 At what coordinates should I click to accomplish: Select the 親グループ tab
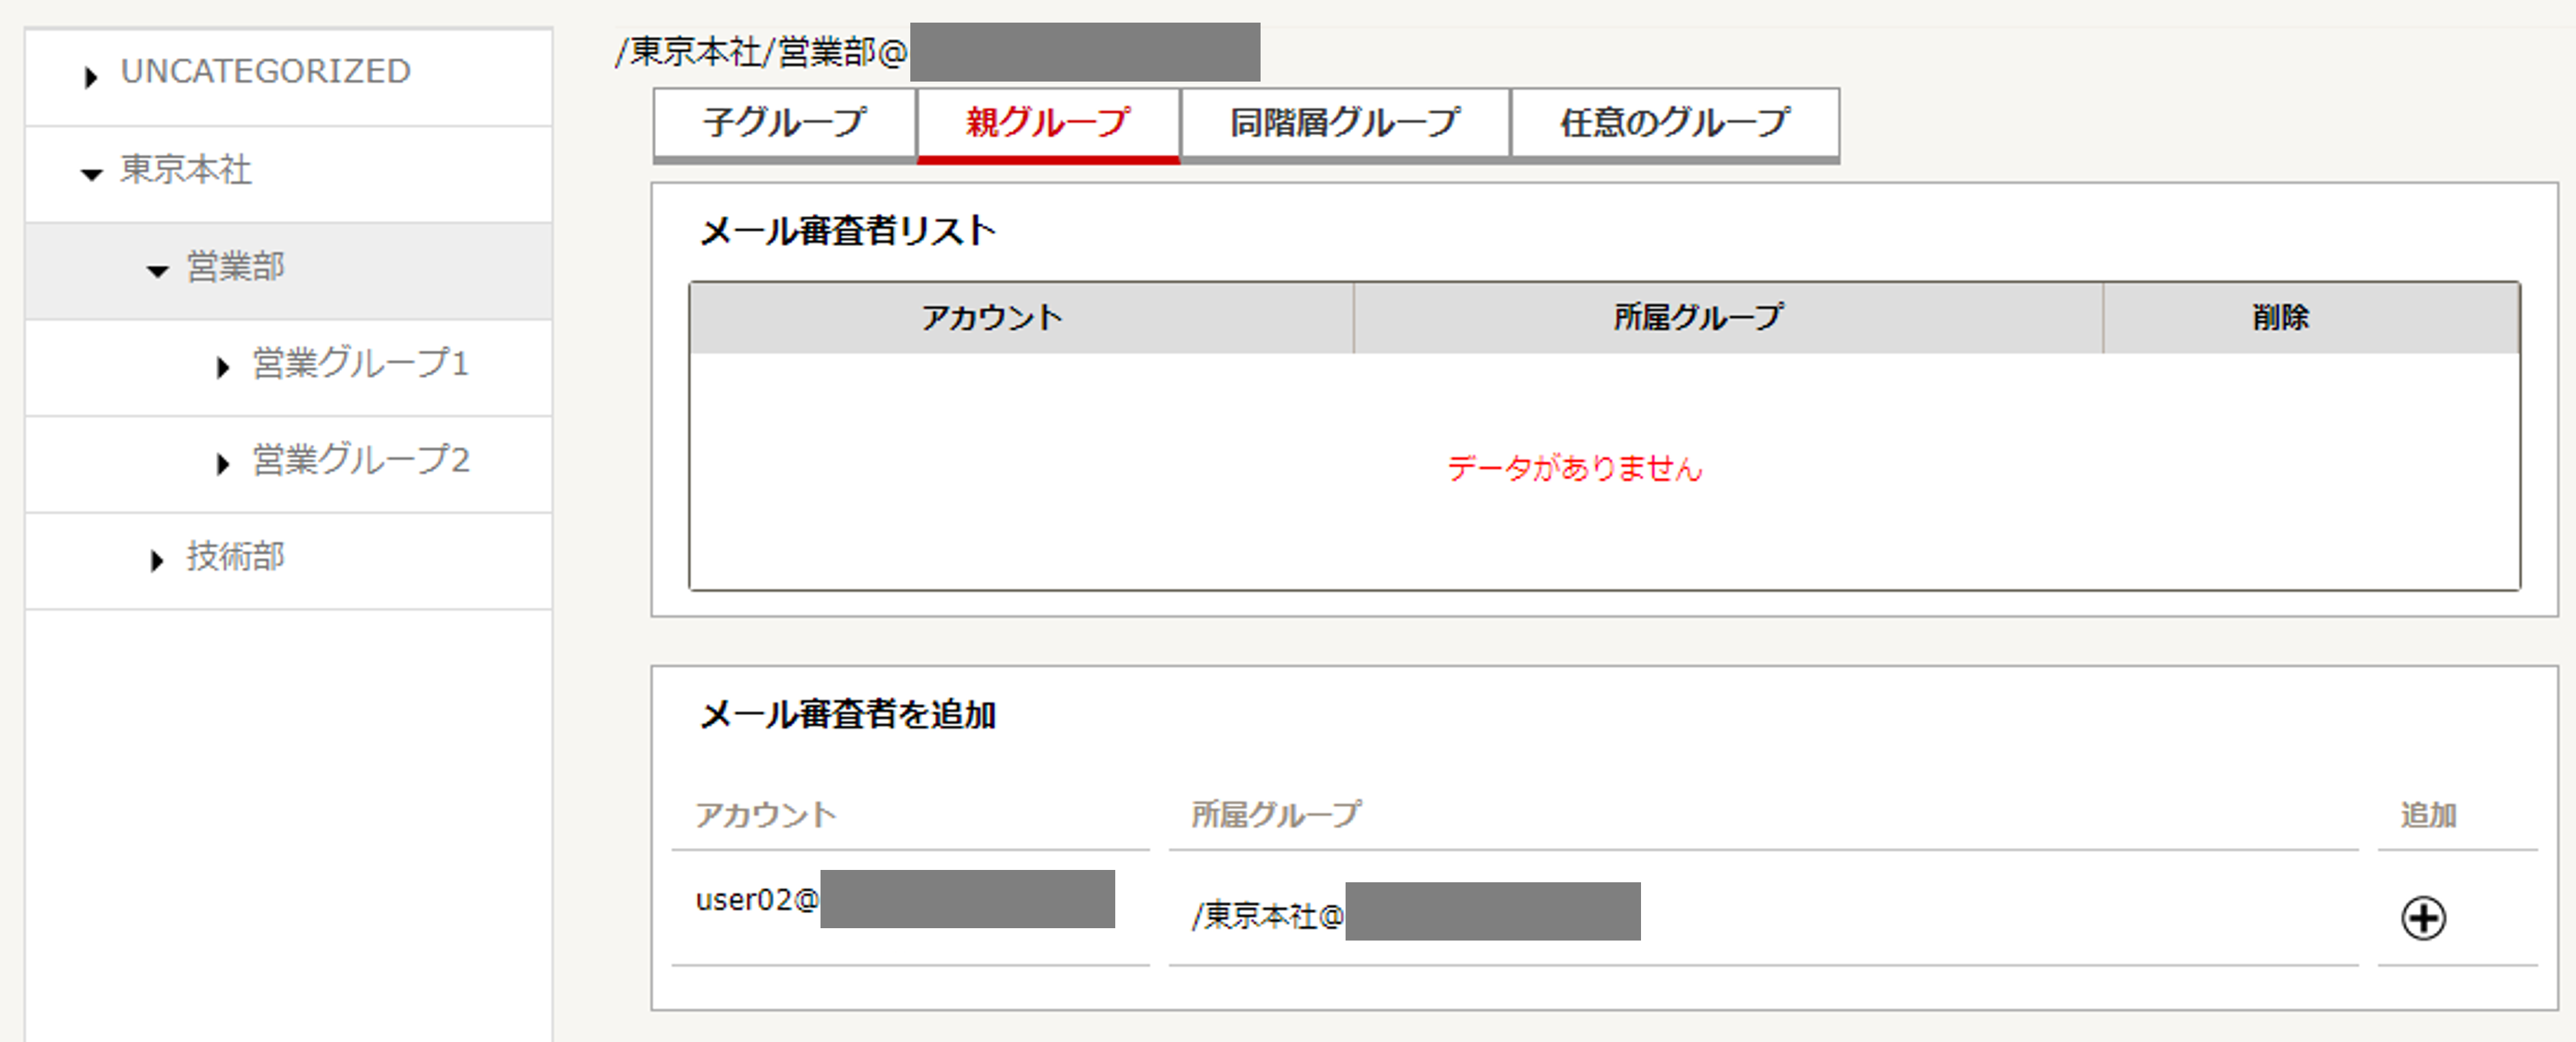click(x=1048, y=124)
